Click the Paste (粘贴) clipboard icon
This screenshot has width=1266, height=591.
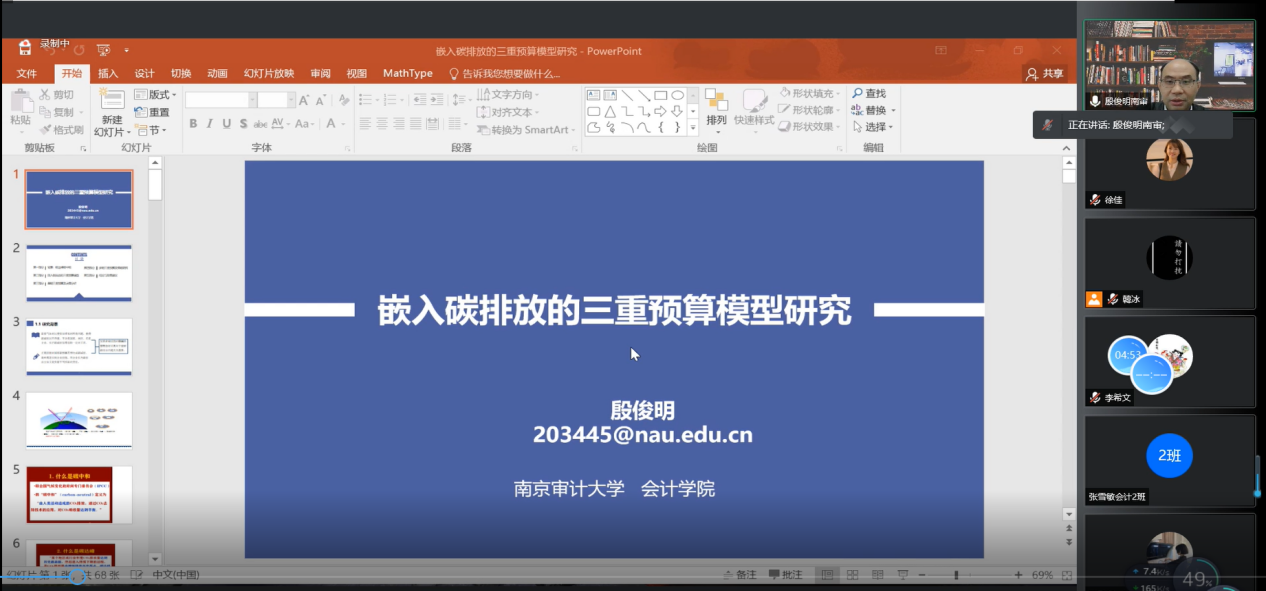[x=20, y=101]
